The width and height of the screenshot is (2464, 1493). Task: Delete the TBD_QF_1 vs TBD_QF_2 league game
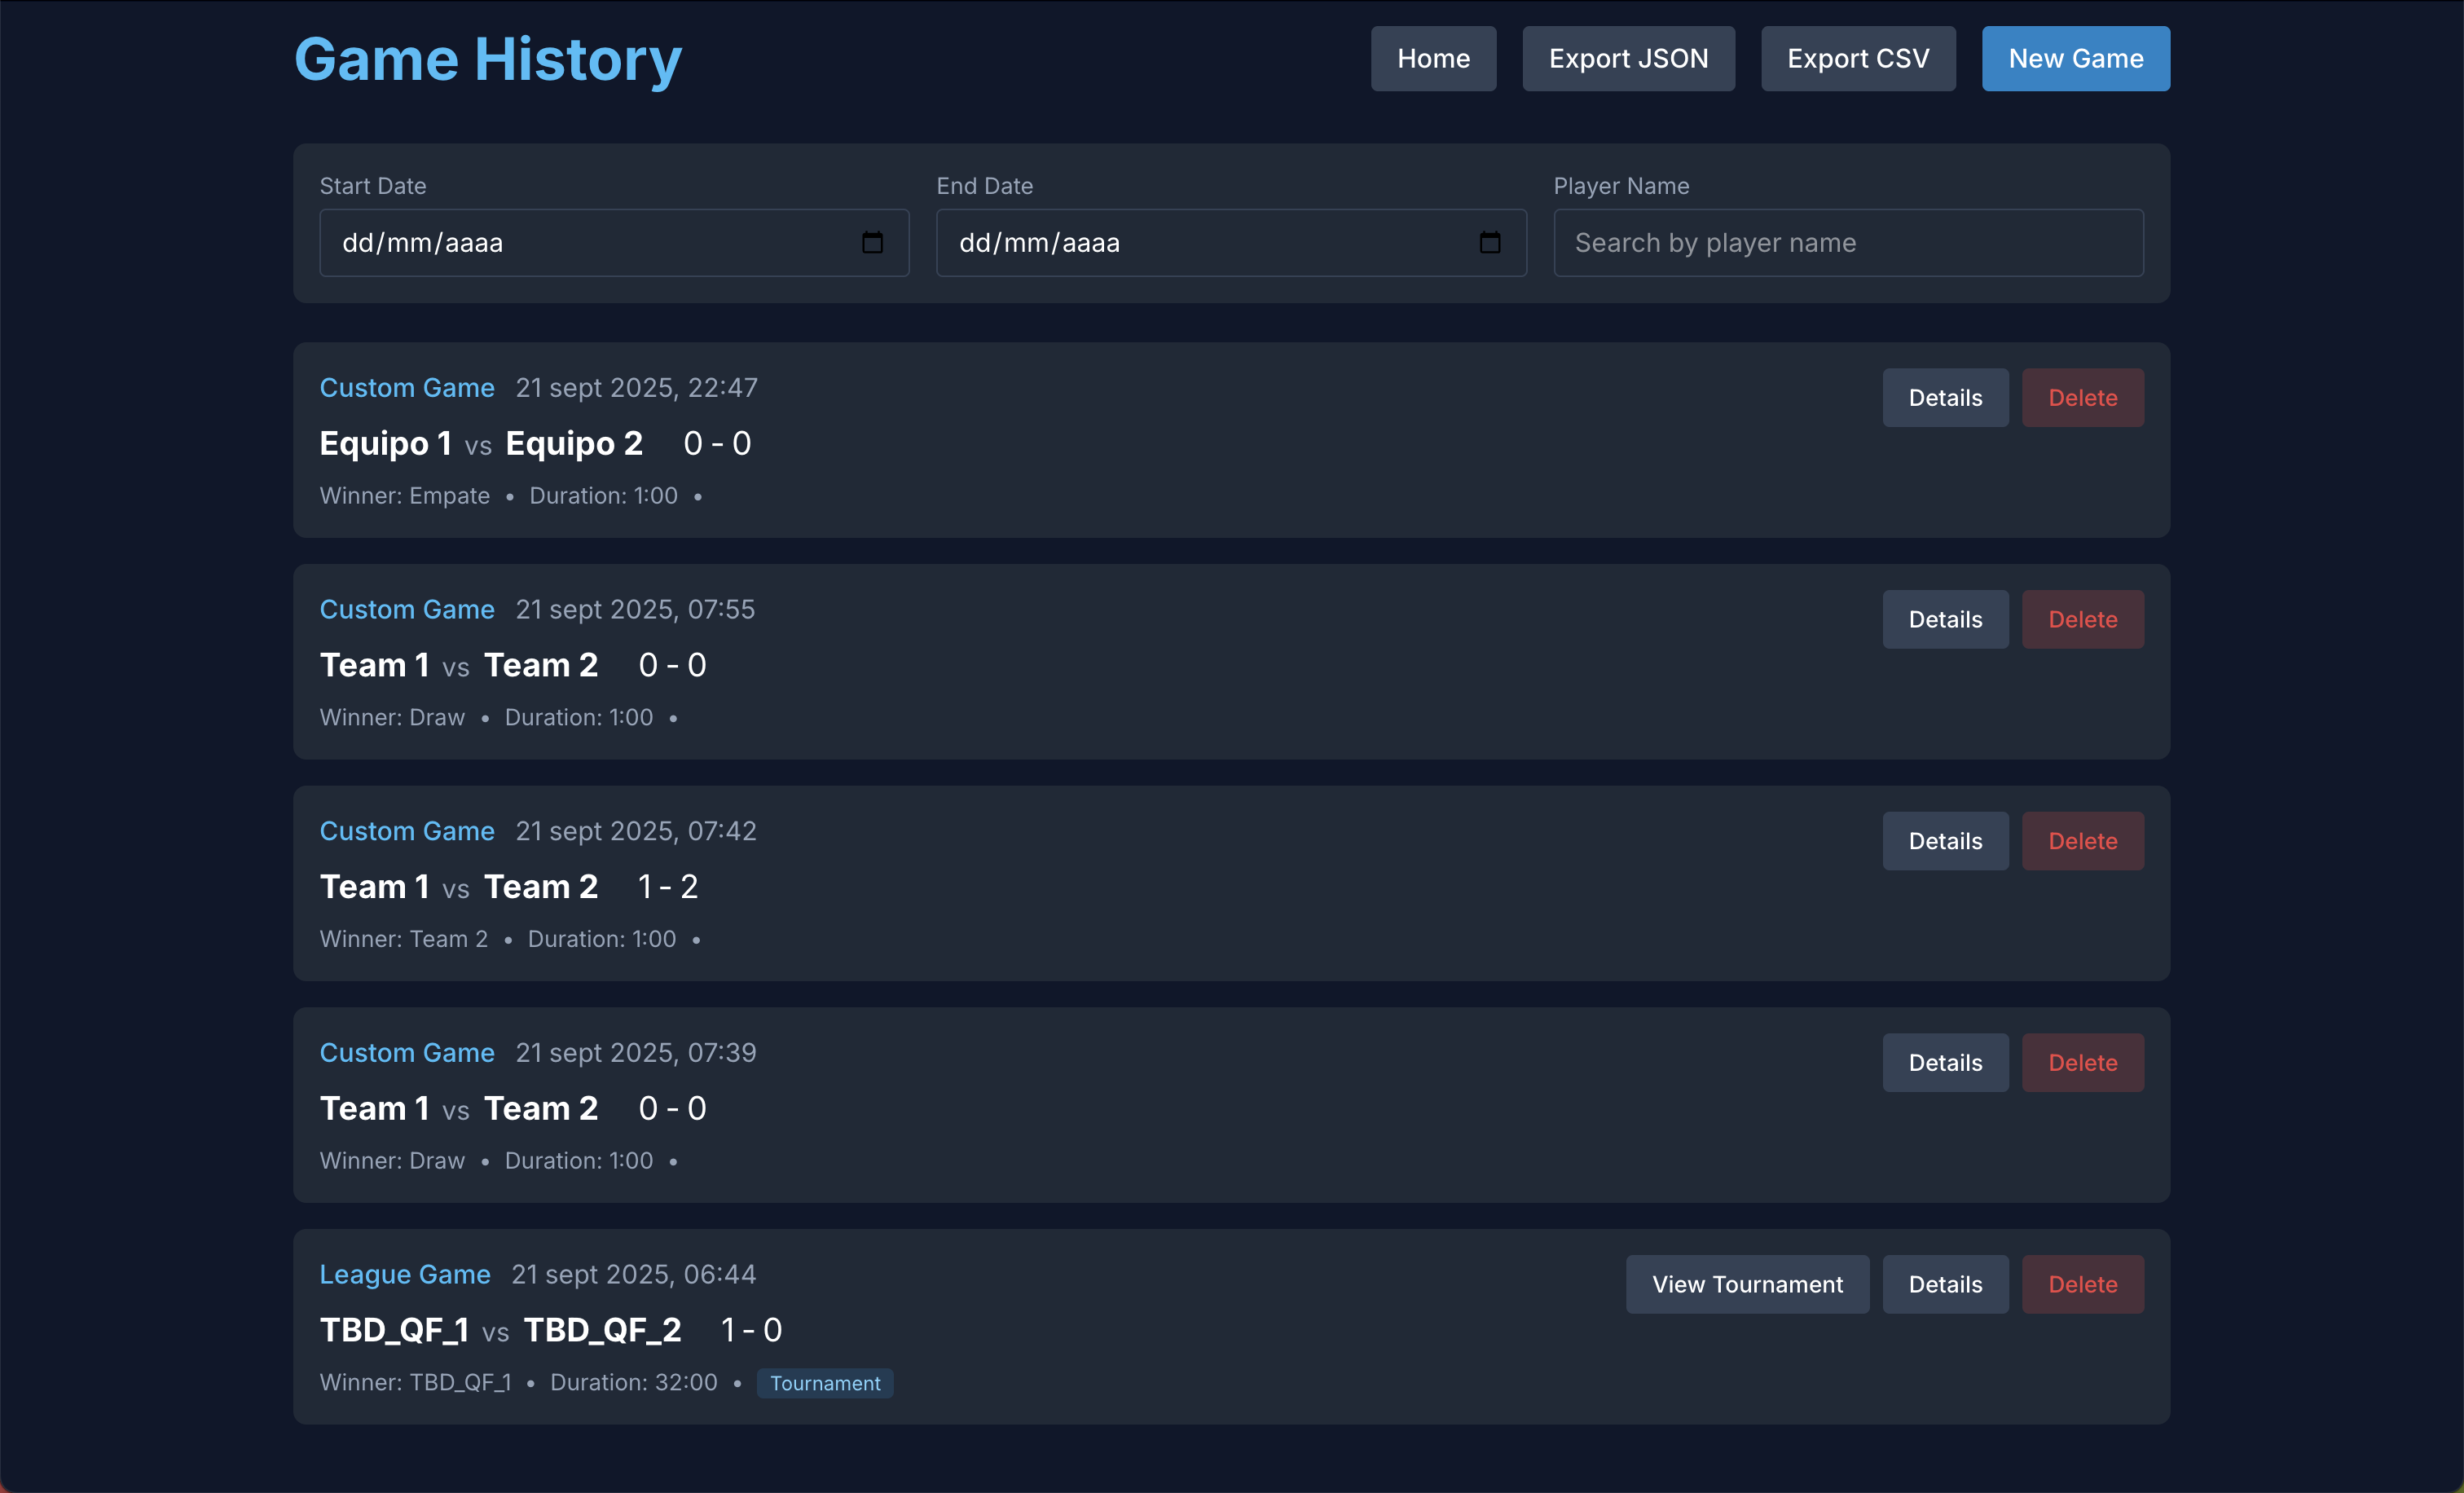click(x=2082, y=1284)
